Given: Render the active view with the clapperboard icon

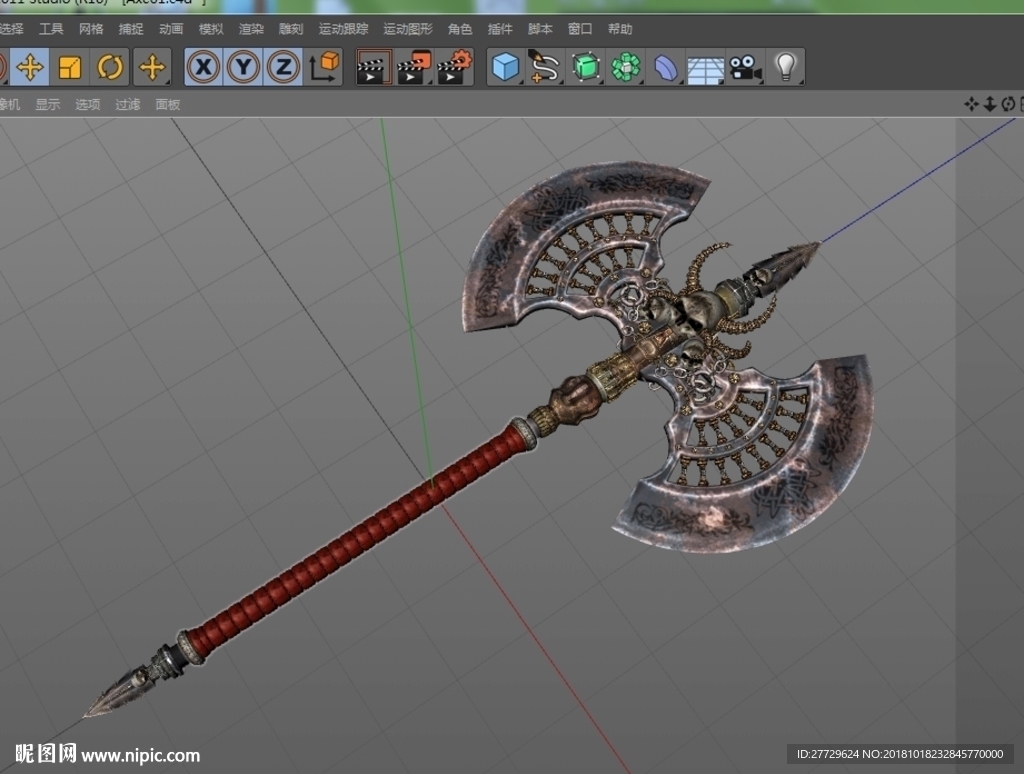Looking at the screenshot, I should tap(374, 67).
